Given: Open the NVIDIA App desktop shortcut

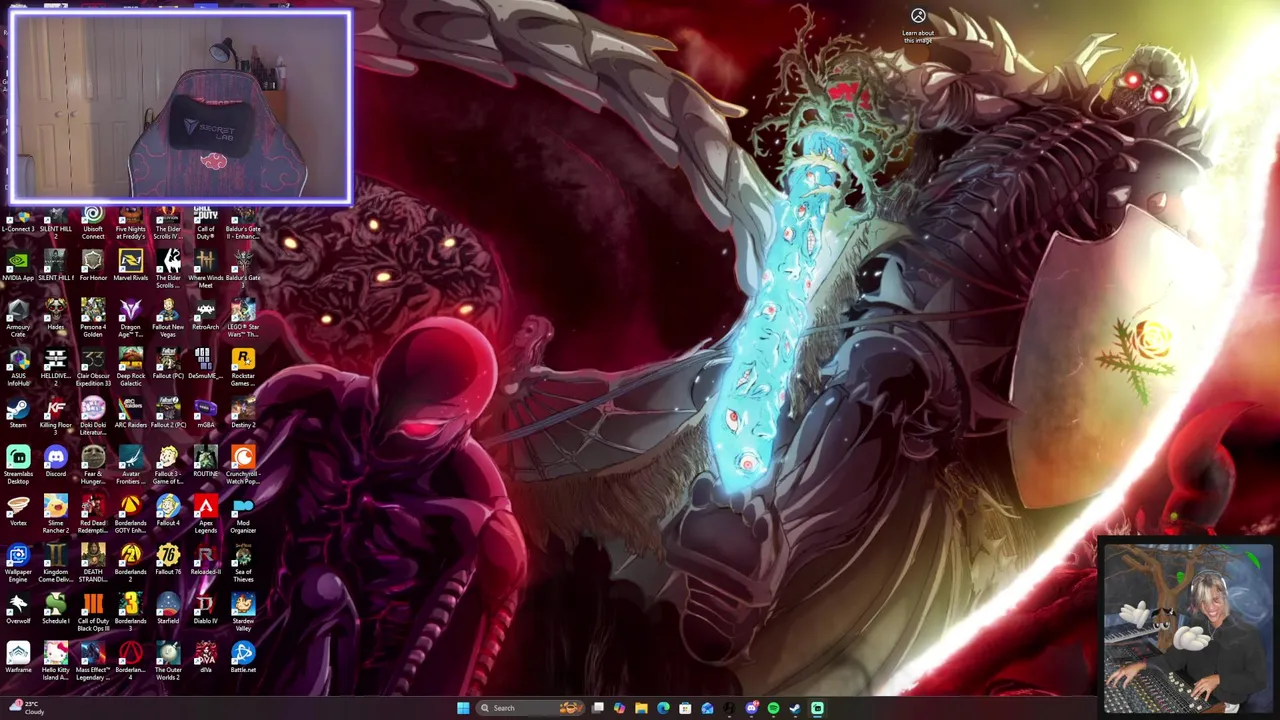Looking at the screenshot, I should pos(18,266).
